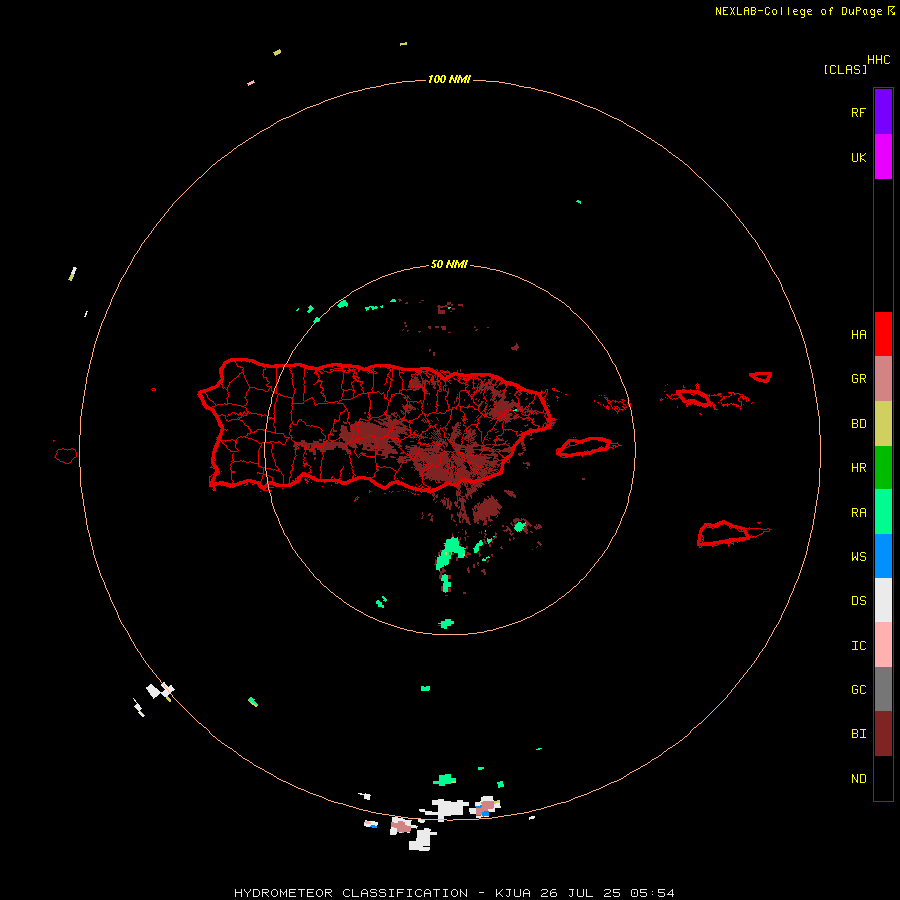
Task: Select the white DS legend swatch
Action: tap(883, 600)
